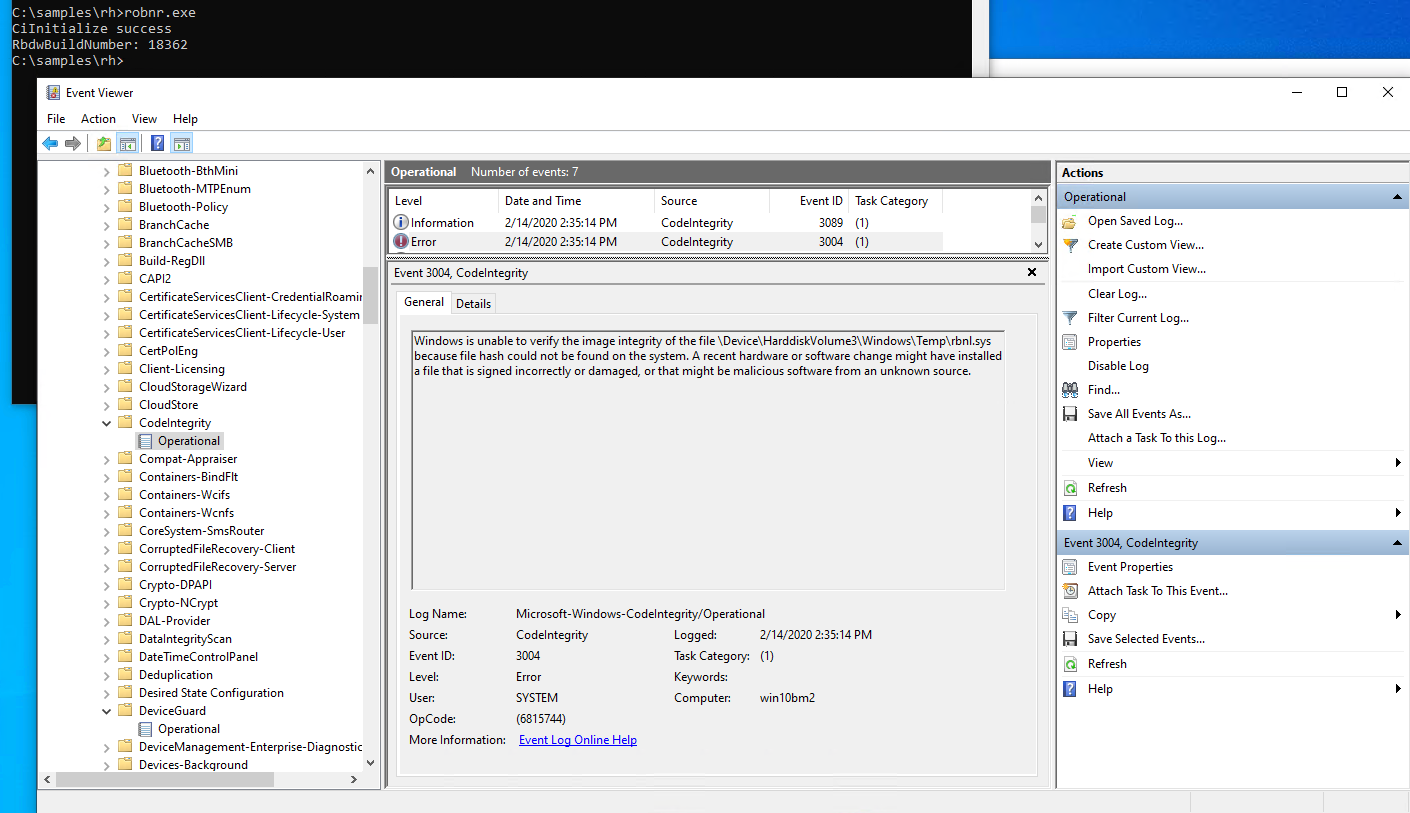The image size is (1410, 813).
Task: Click the Back navigation arrow
Action: tap(50, 143)
